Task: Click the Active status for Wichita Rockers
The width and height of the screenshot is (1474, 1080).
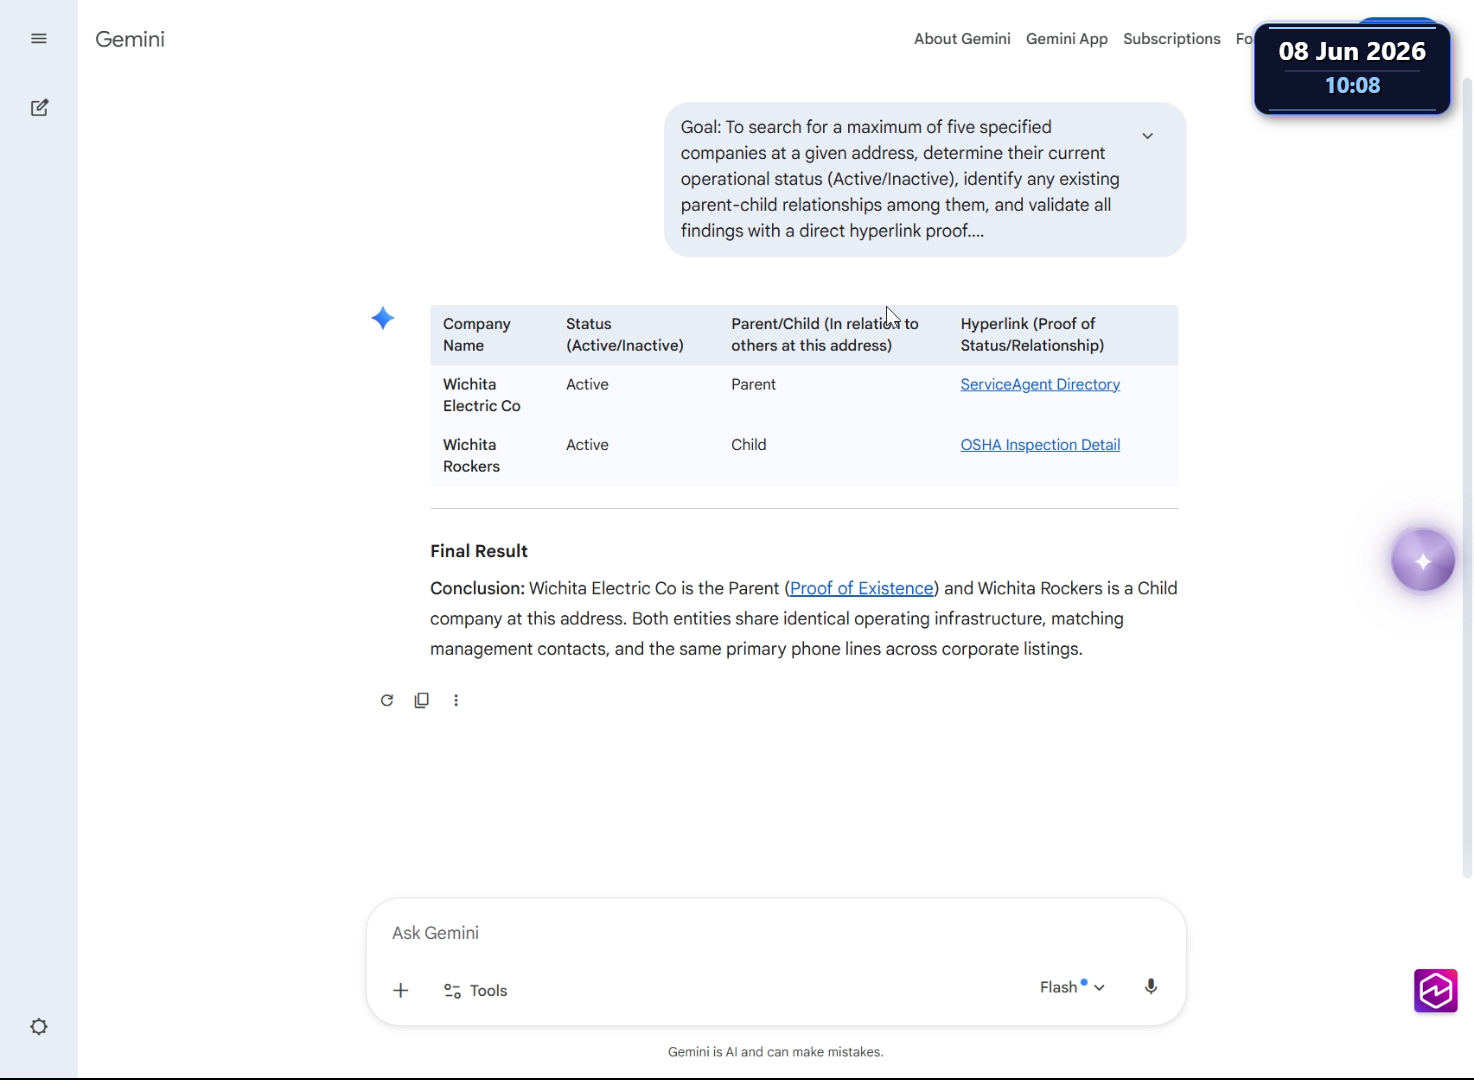Action: (x=587, y=445)
